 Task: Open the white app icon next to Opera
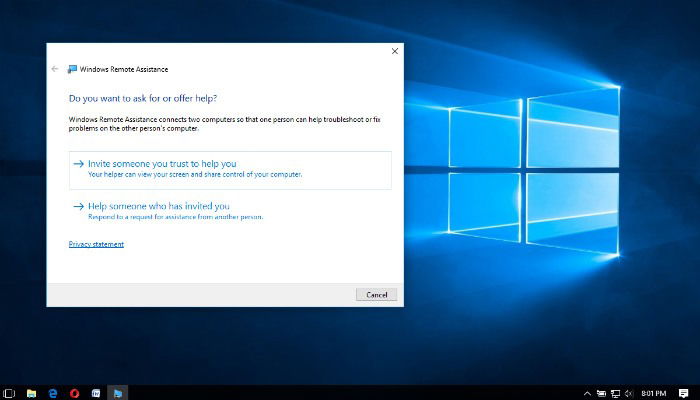[96, 393]
